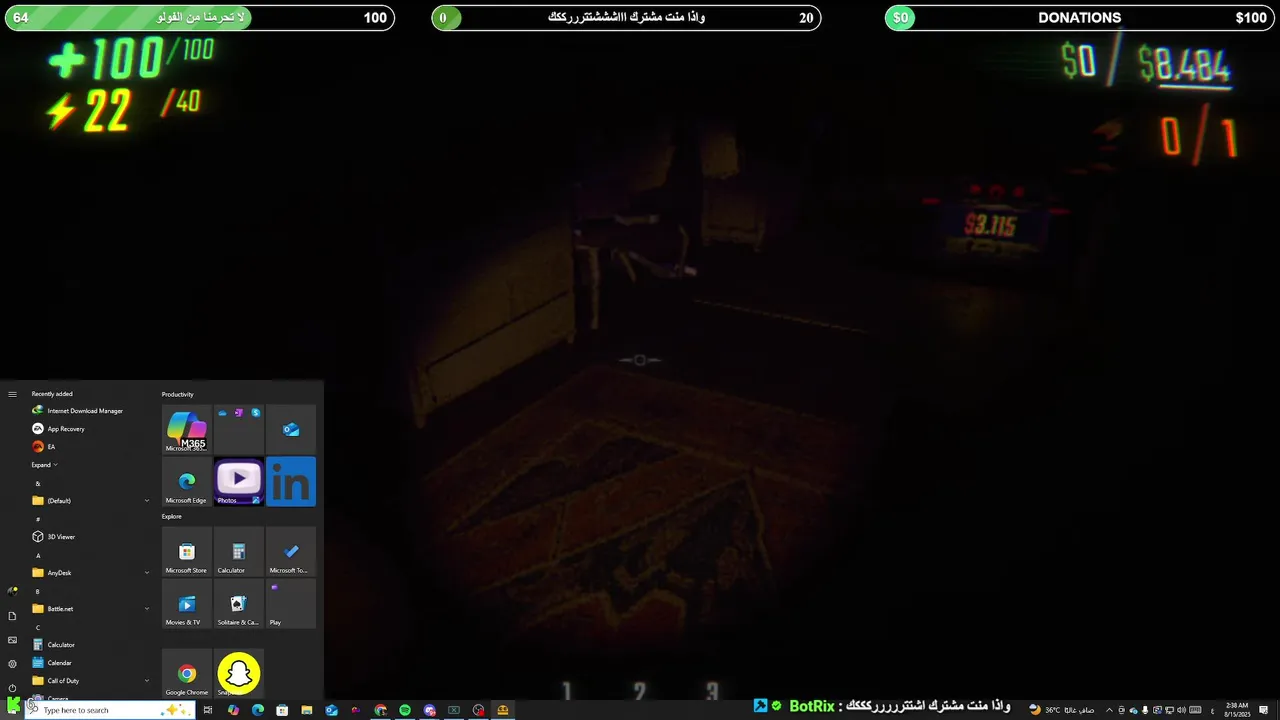Expand the recently added apps list
Screen dimensions: 1280x720
click(44, 465)
